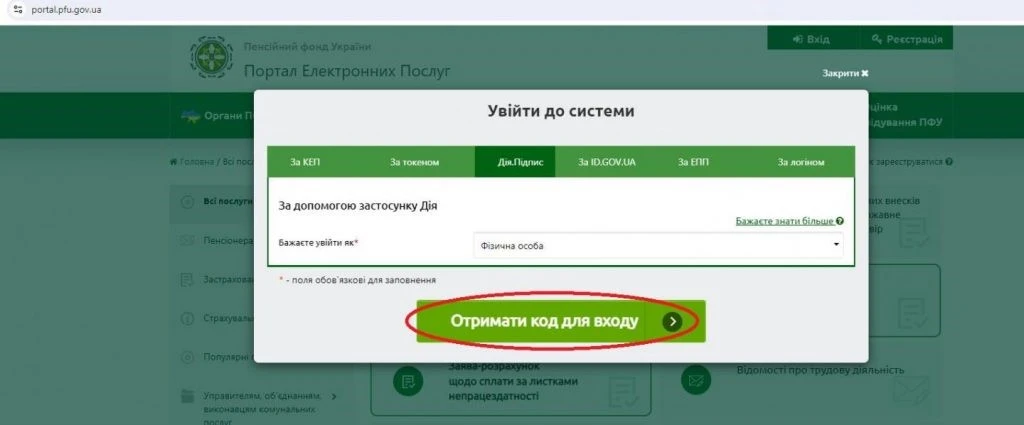Click the envelope icon beside Відомості про трудову діяльність
The height and width of the screenshot is (425, 1024).
695,381
